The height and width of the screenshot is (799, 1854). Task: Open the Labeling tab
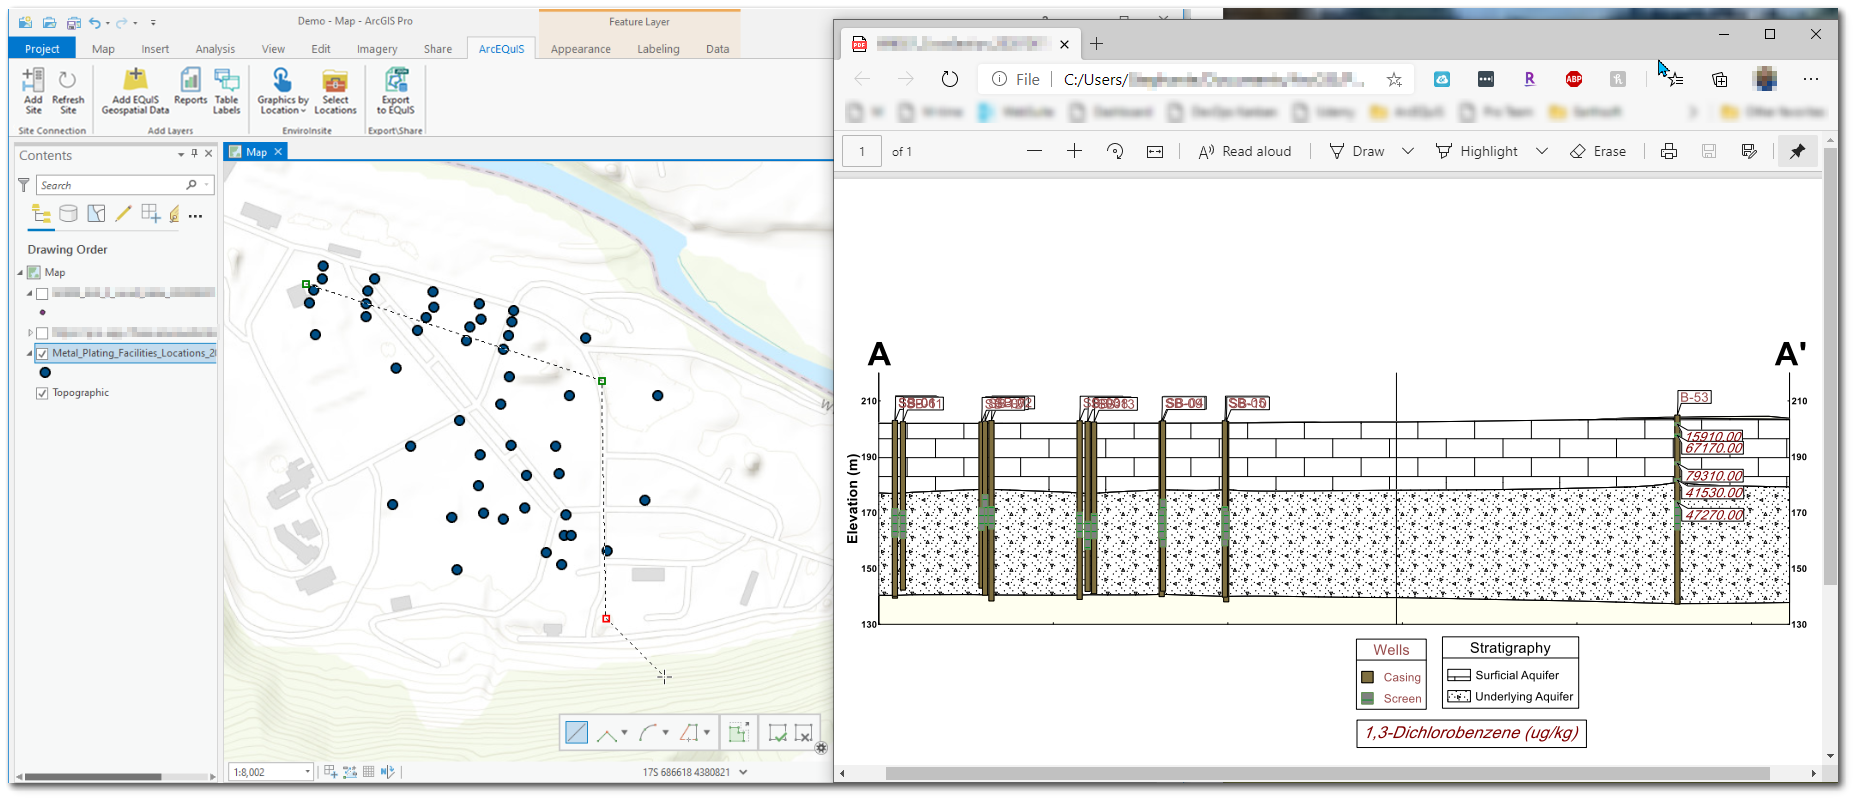658,49
